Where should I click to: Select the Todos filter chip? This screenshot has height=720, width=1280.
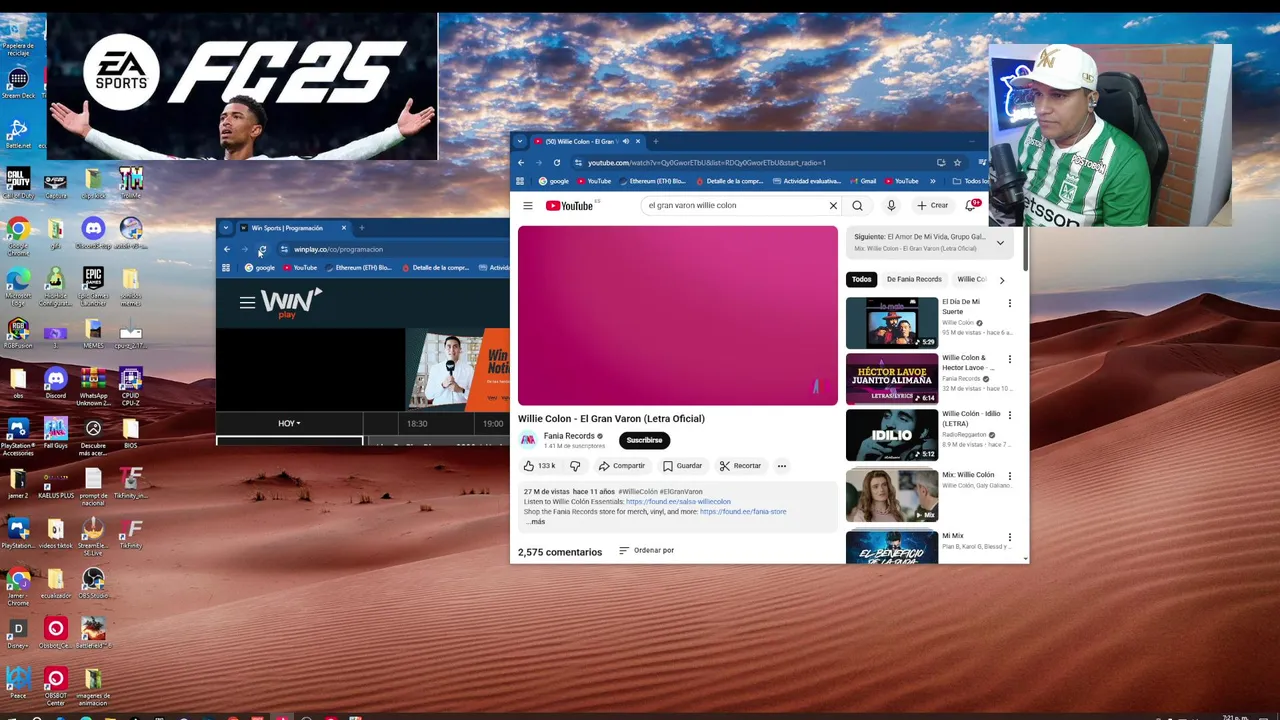[x=862, y=280]
